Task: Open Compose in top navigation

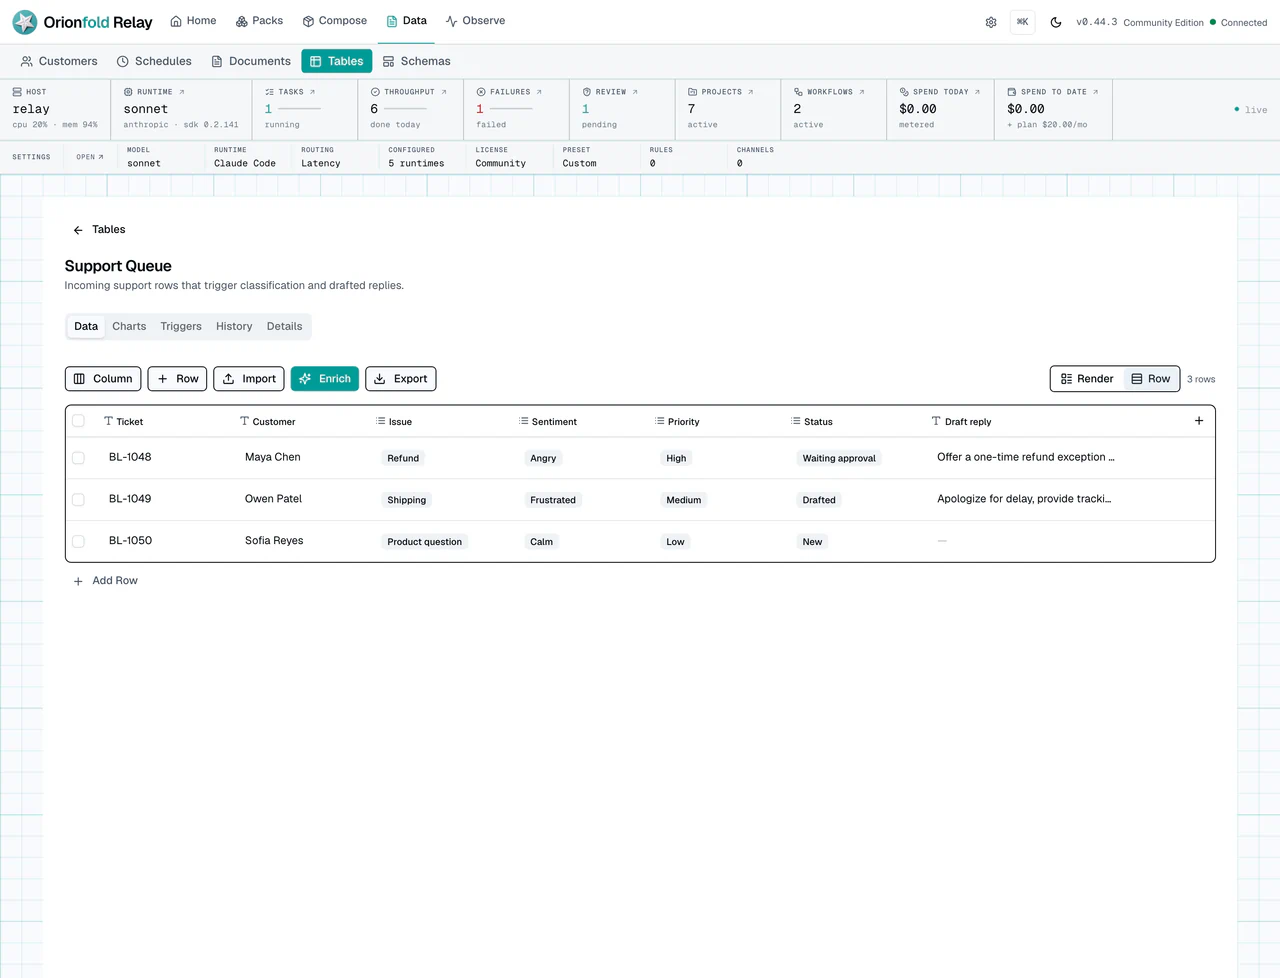Action: tap(335, 21)
